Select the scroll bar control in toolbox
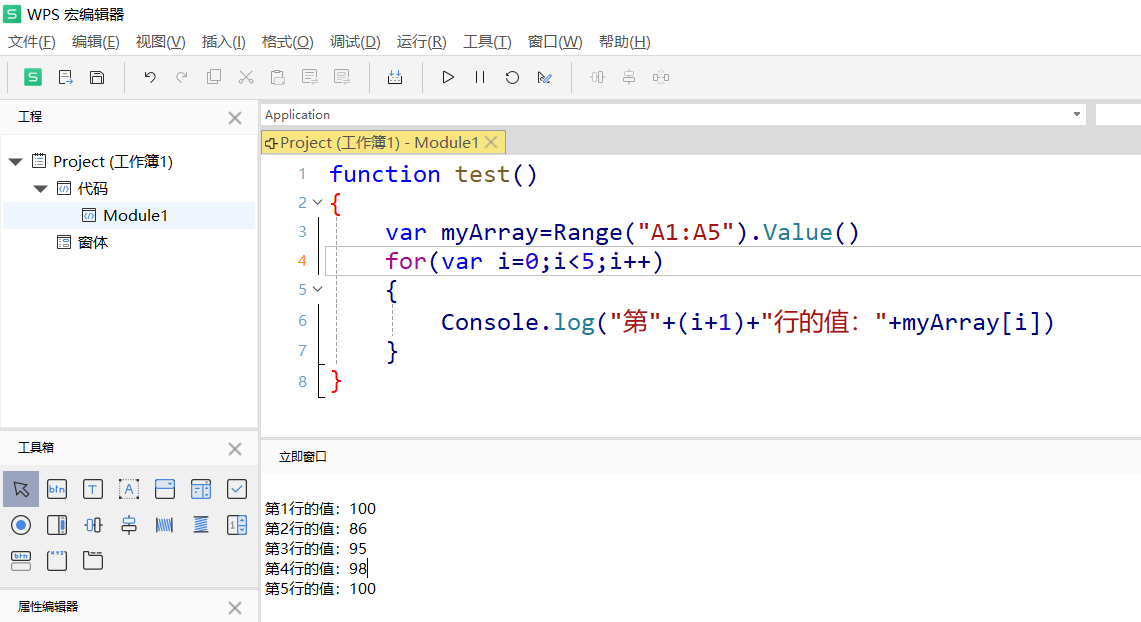 tap(57, 525)
